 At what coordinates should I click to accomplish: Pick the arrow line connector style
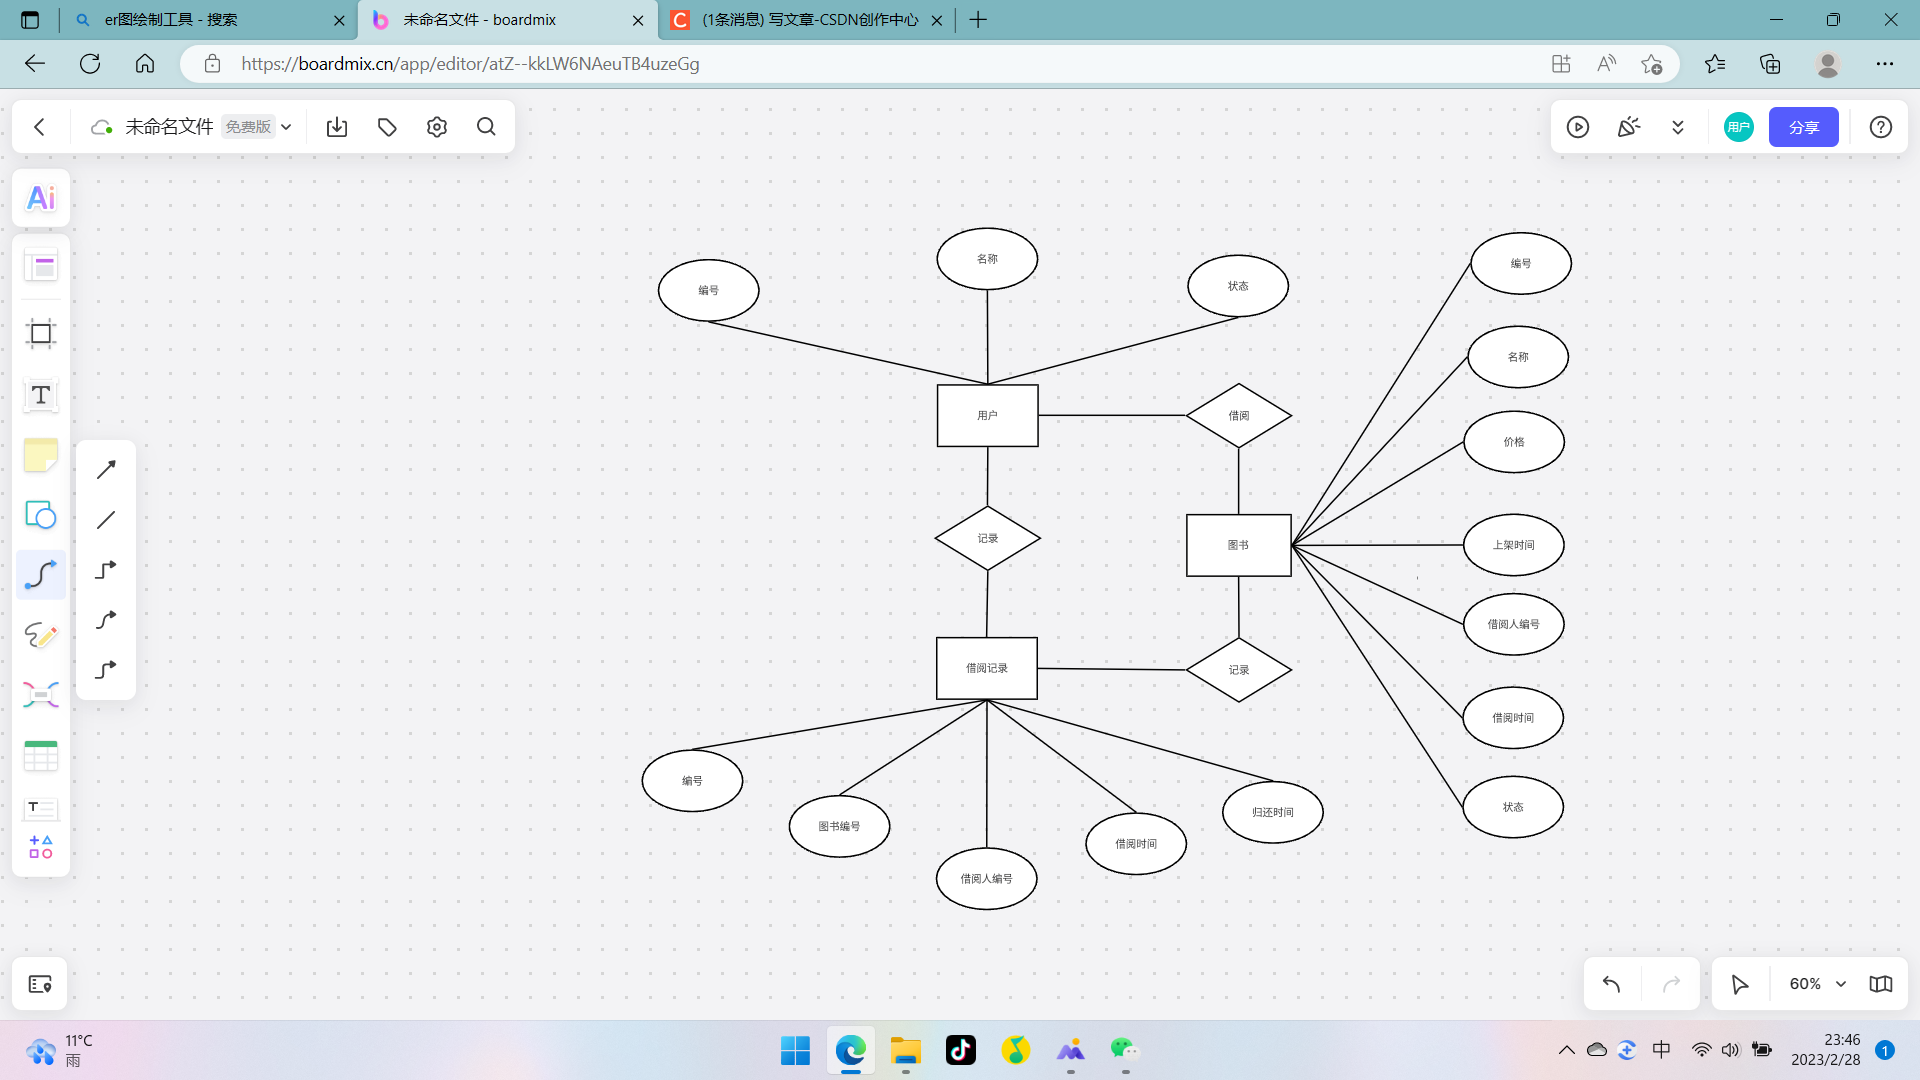pyautogui.click(x=106, y=469)
